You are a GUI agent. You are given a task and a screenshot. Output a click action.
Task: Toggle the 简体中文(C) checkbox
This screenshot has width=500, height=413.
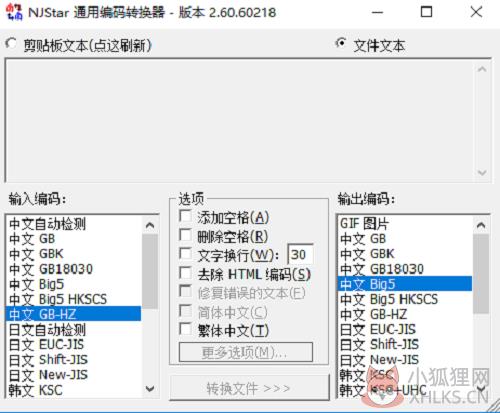tap(185, 311)
